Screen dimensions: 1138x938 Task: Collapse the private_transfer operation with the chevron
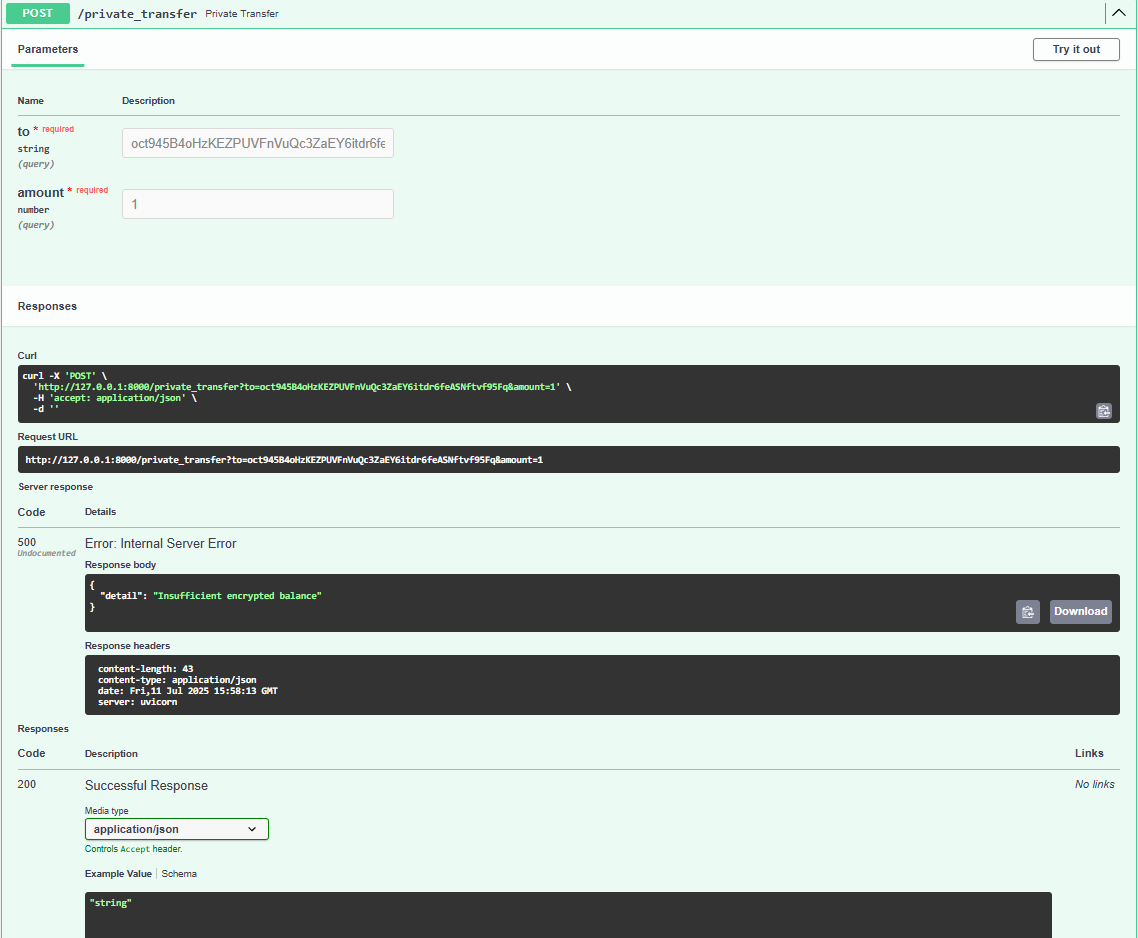(x=1118, y=12)
